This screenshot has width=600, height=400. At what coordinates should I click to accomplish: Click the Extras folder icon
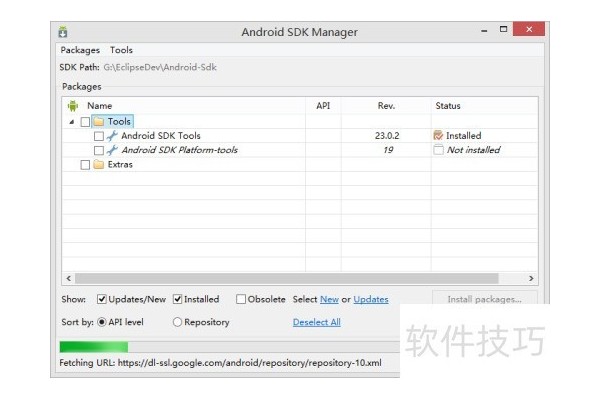99,165
